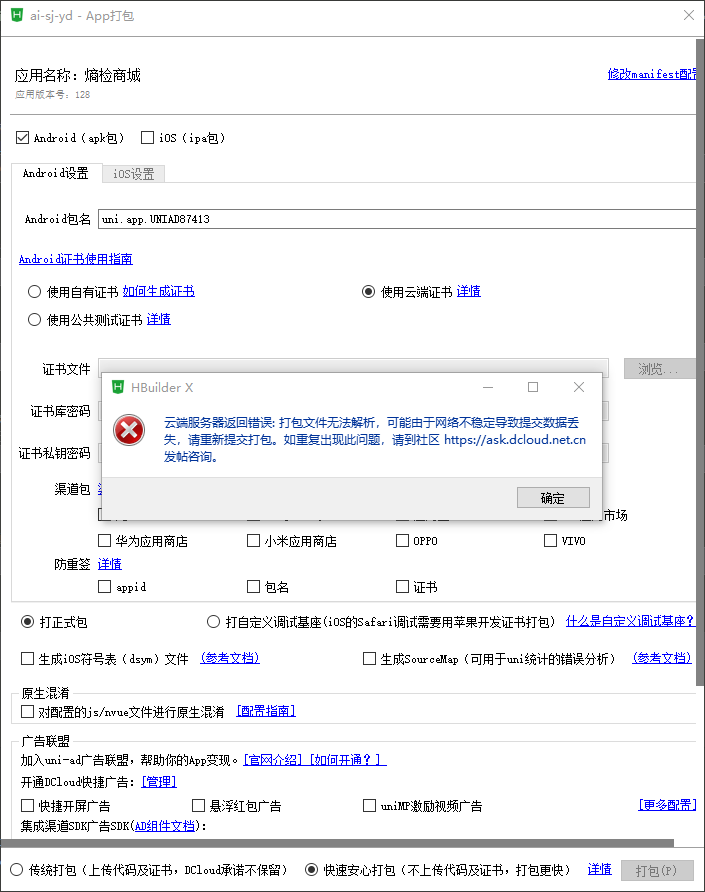Open the 修改manifest配置 link
Viewport: 705px width, 892px height.
point(652,74)
